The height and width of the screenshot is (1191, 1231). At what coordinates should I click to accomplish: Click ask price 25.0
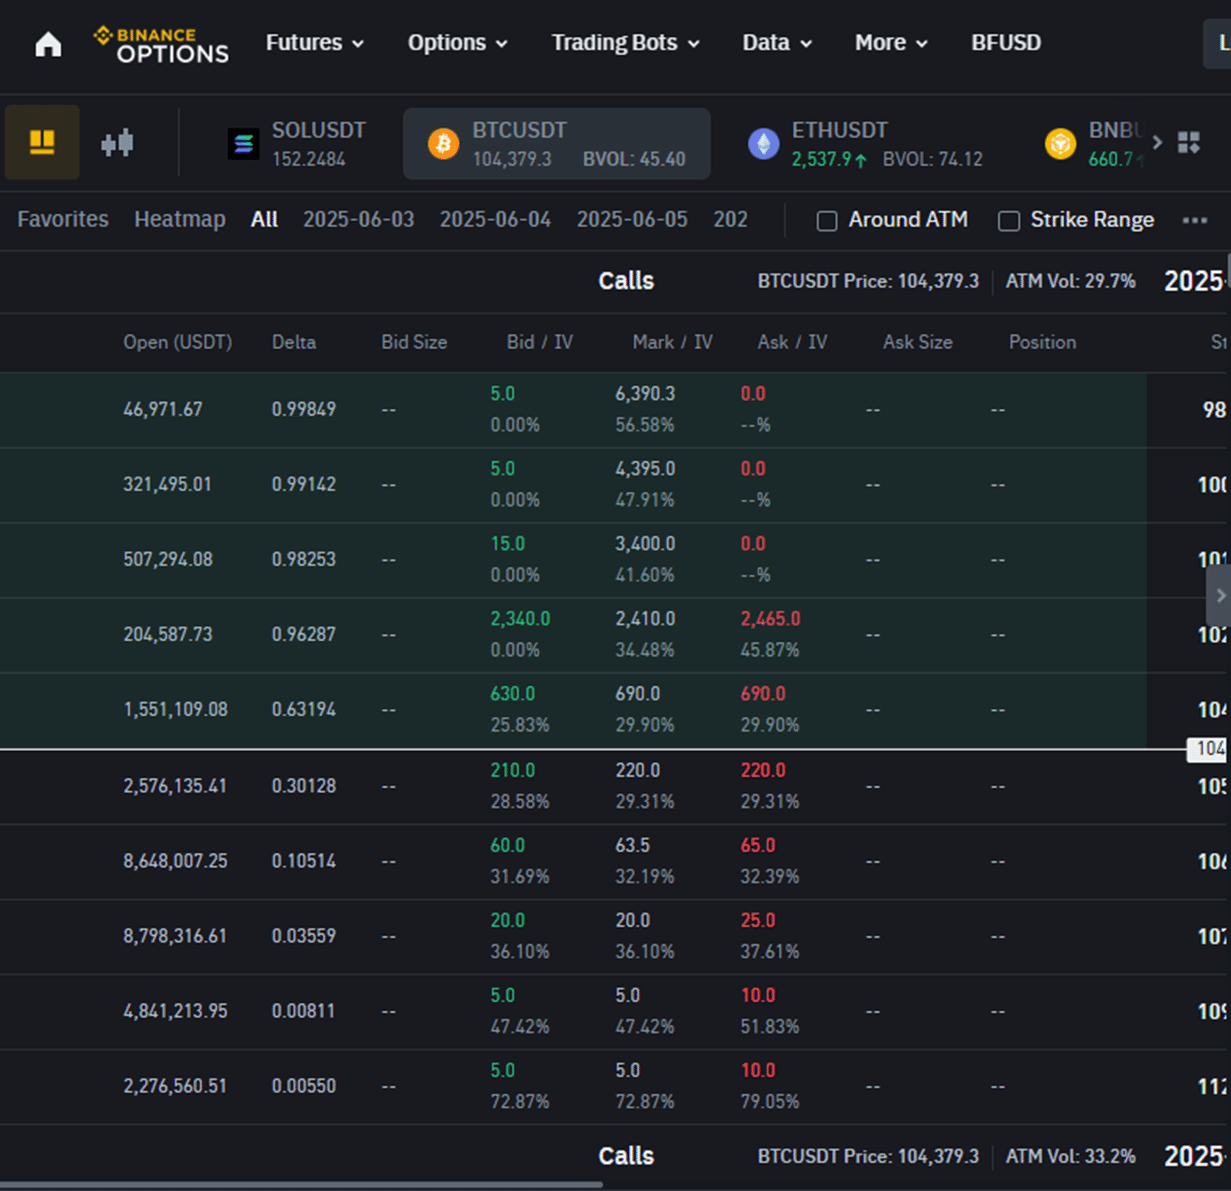click(758, 921)
